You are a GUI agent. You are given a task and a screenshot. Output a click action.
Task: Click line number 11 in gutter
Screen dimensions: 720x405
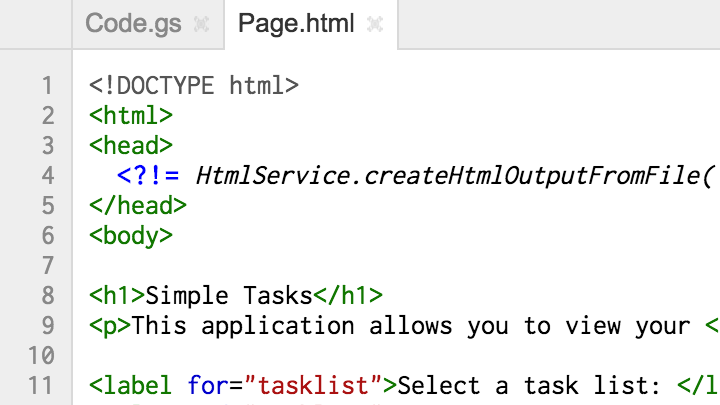[x=41, y=386]
